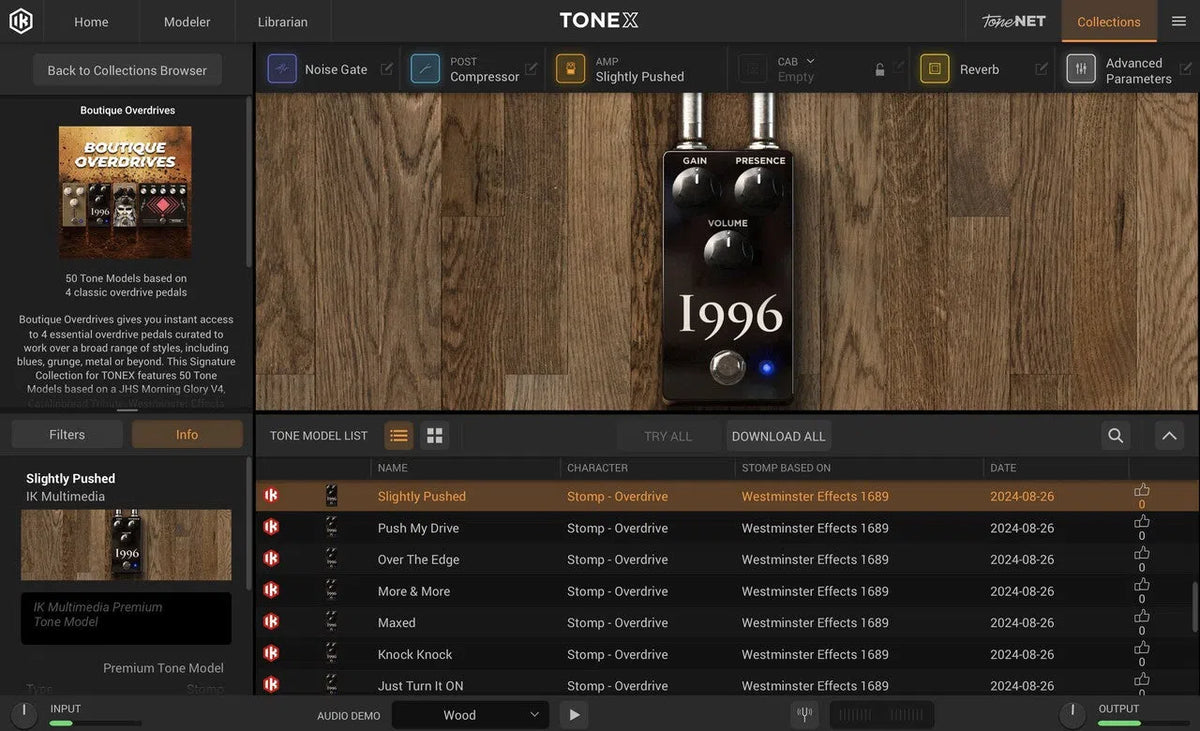Expand the Date column sort options
Image resolution: width=1200 pixels, height=731 pixels.
[x=1005, y=467]
